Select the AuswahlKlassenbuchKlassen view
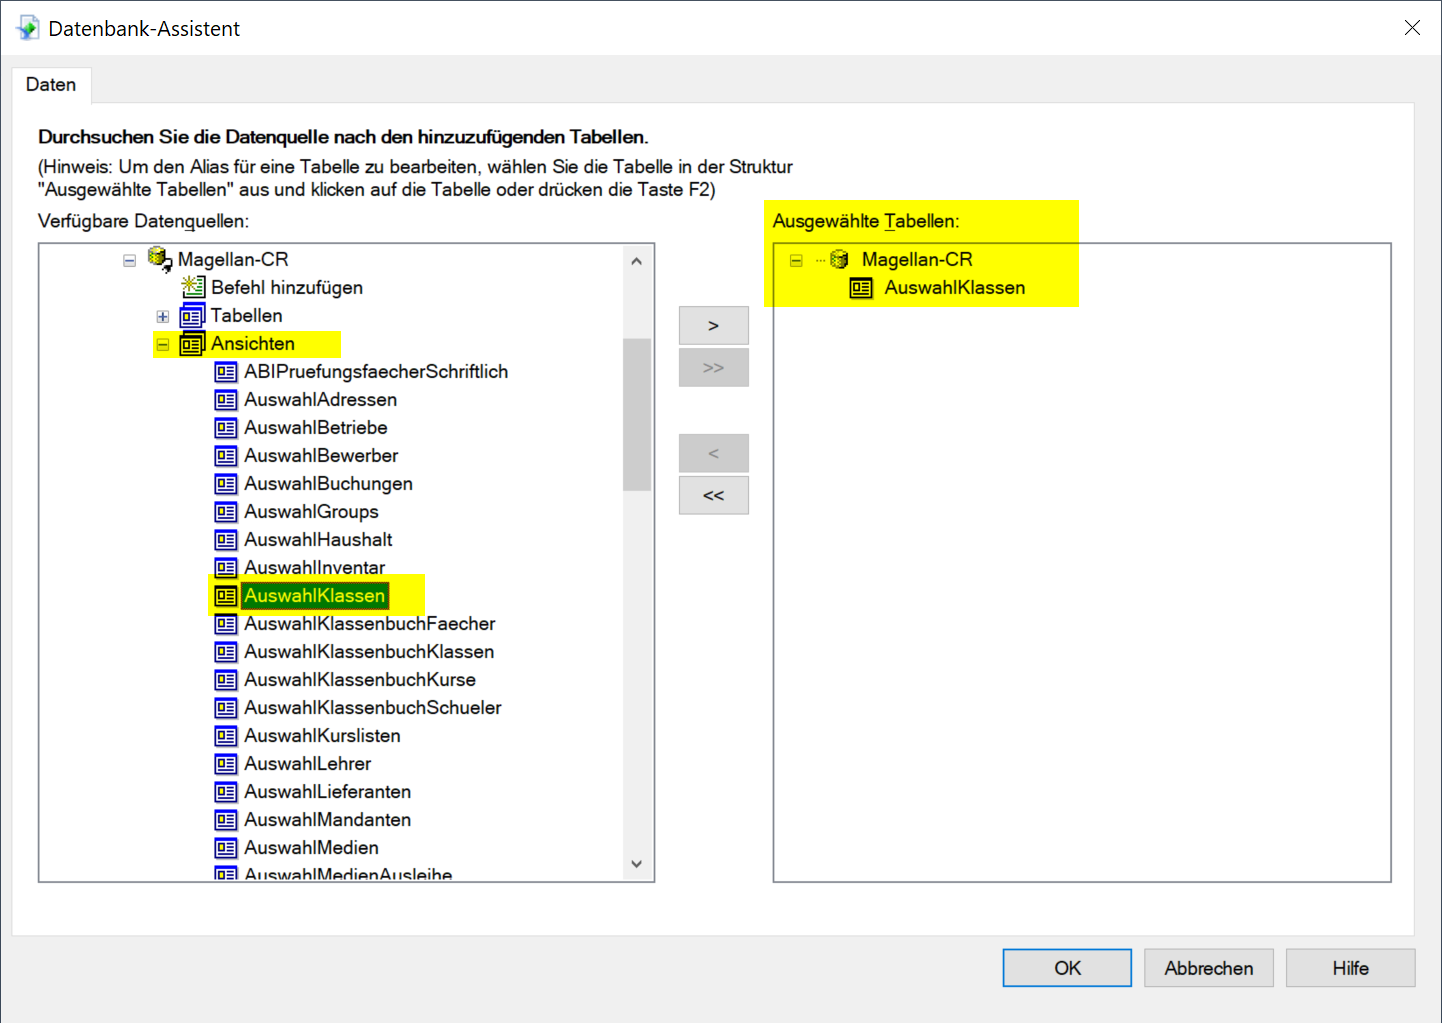Screen dimensions: 1442x1023 pos(369,652)
